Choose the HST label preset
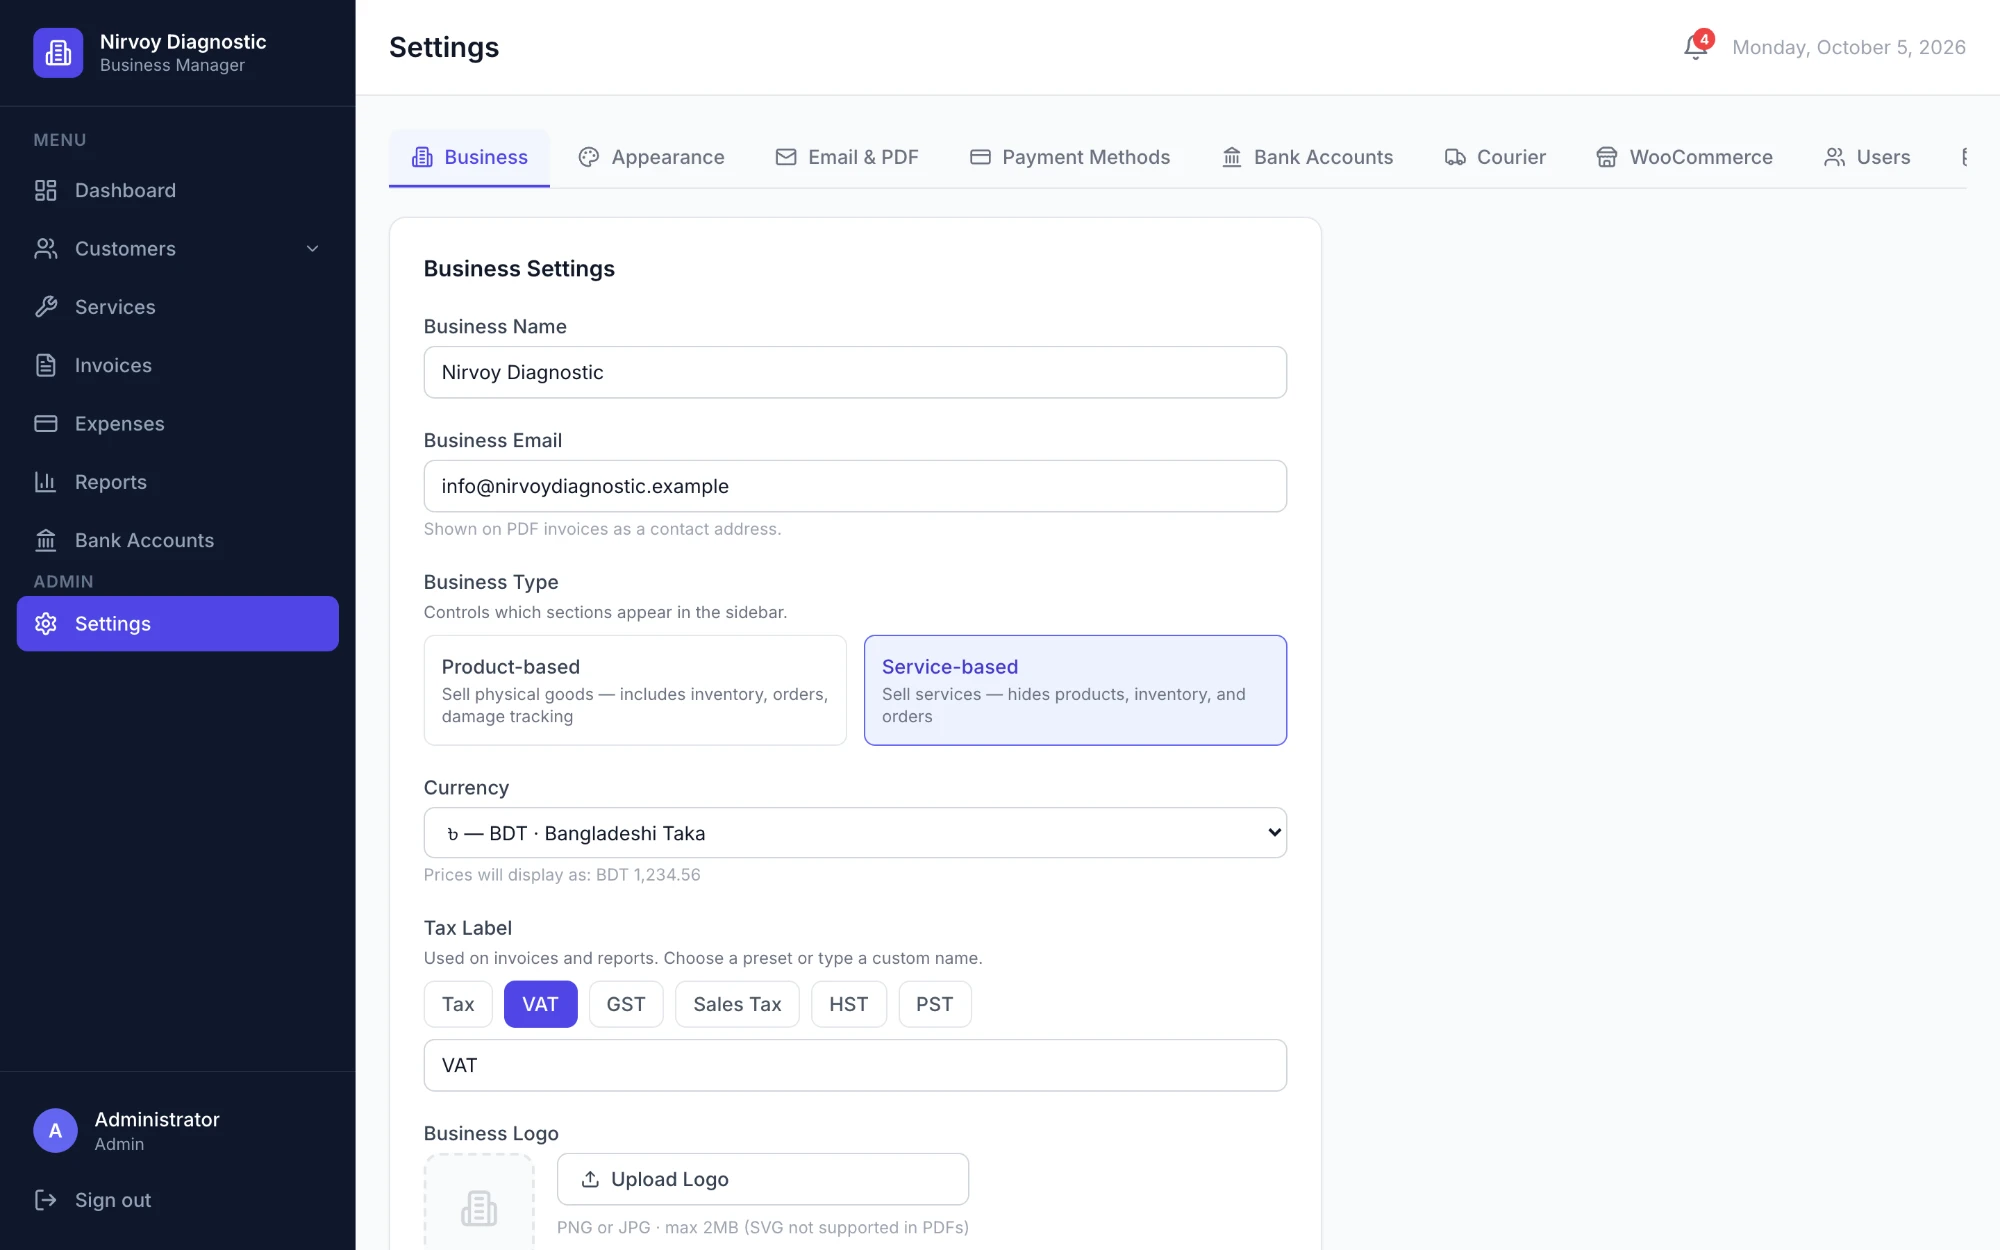This screenshot has height=1250, width=2000. 848,1004
